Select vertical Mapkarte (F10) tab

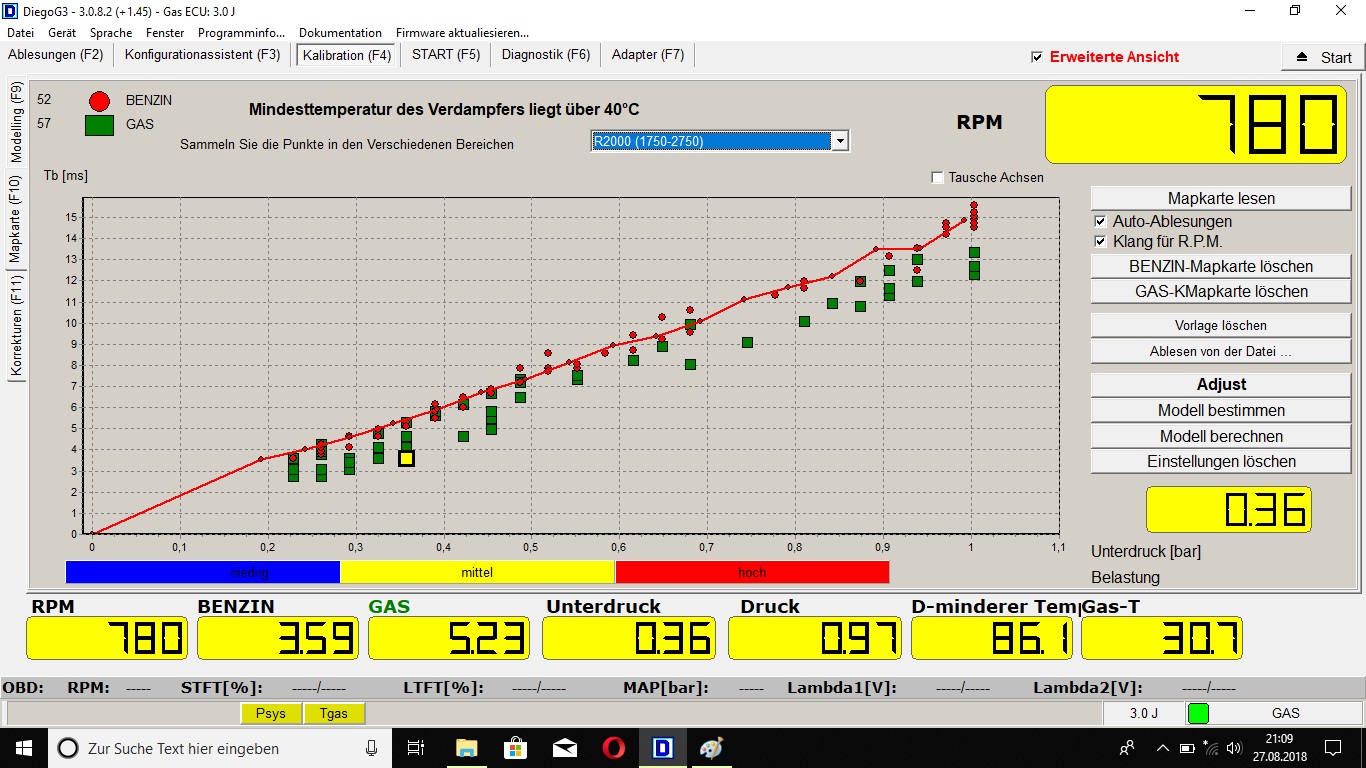click(16, 218)
